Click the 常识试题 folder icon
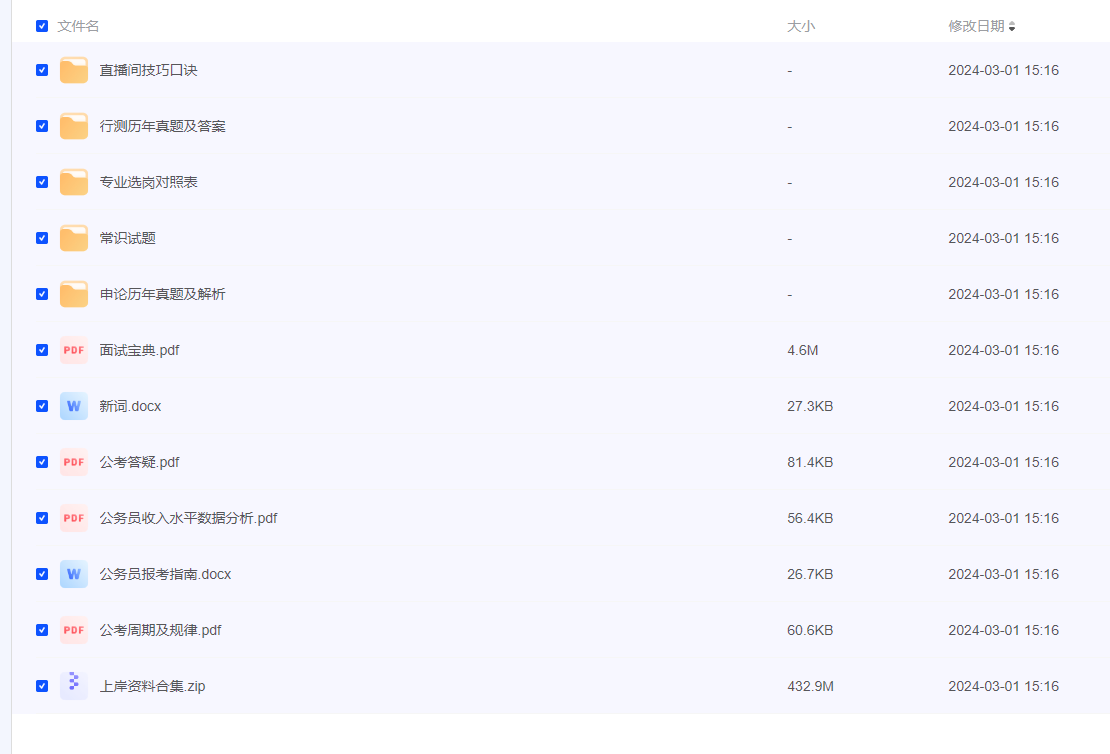 [x=73, y=238]
